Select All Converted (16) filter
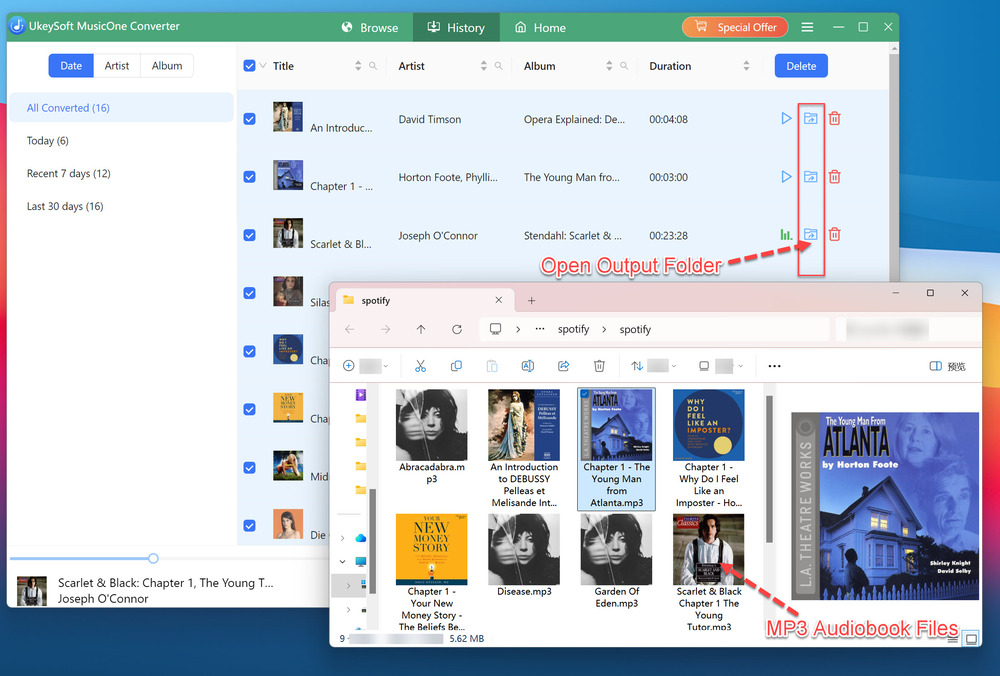 [x=121, y=108]
